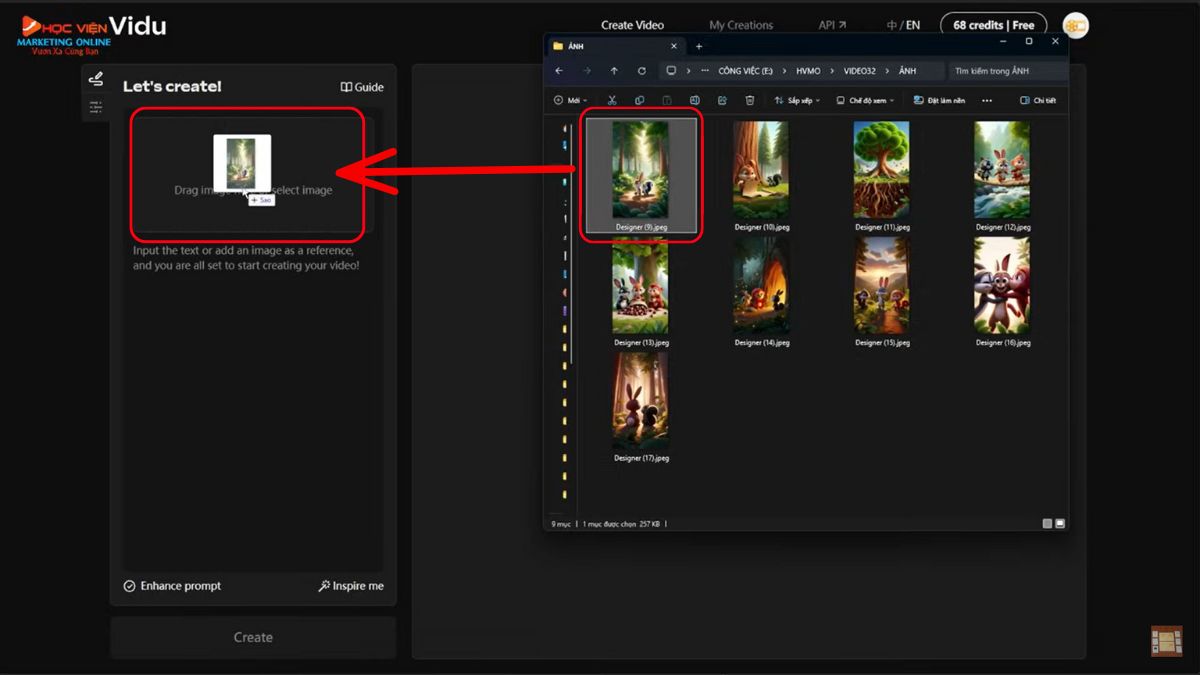Image resolution: width=1200 pixels, height=675 pixels.
Task: Click the cut (scissors) icon in Explorer
Action: point(612,101)
